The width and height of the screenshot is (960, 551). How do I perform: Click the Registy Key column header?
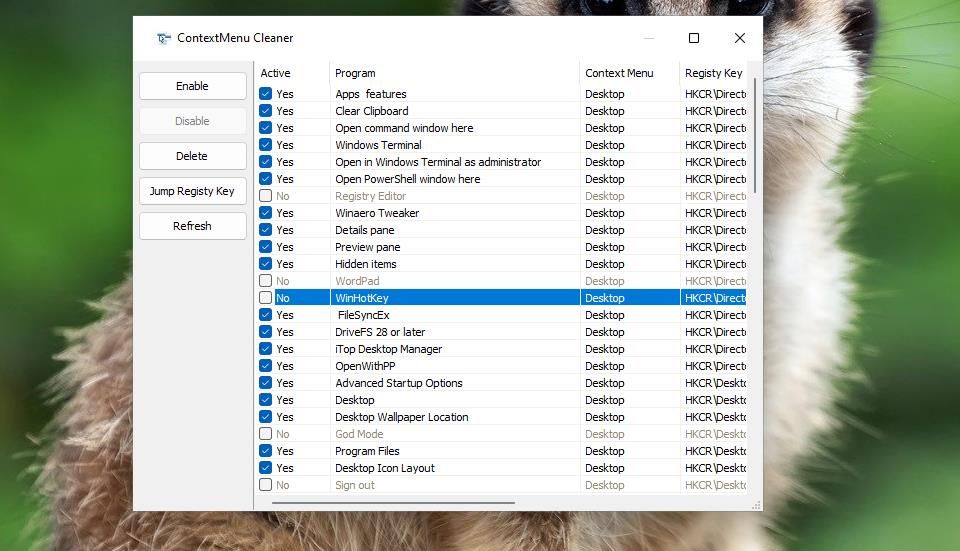[x=713, y=73]
